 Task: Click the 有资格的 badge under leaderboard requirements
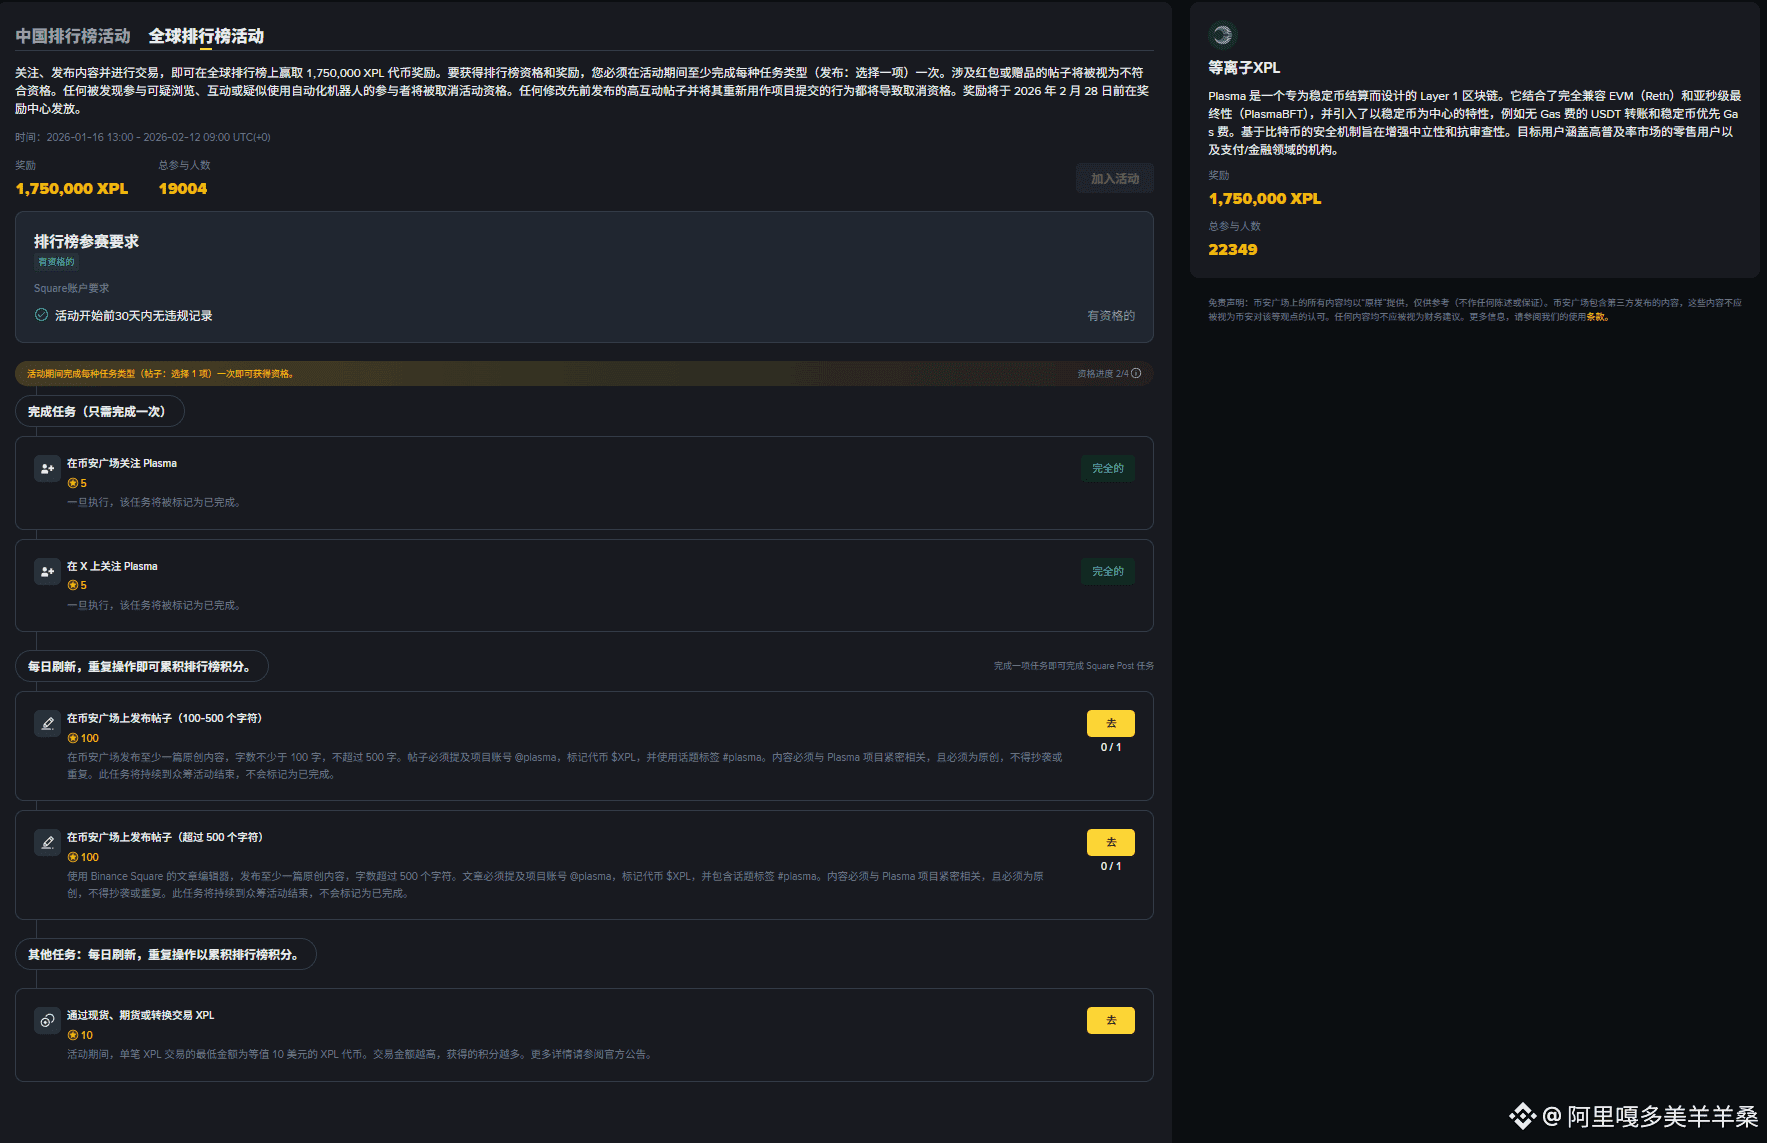point(56,262)
